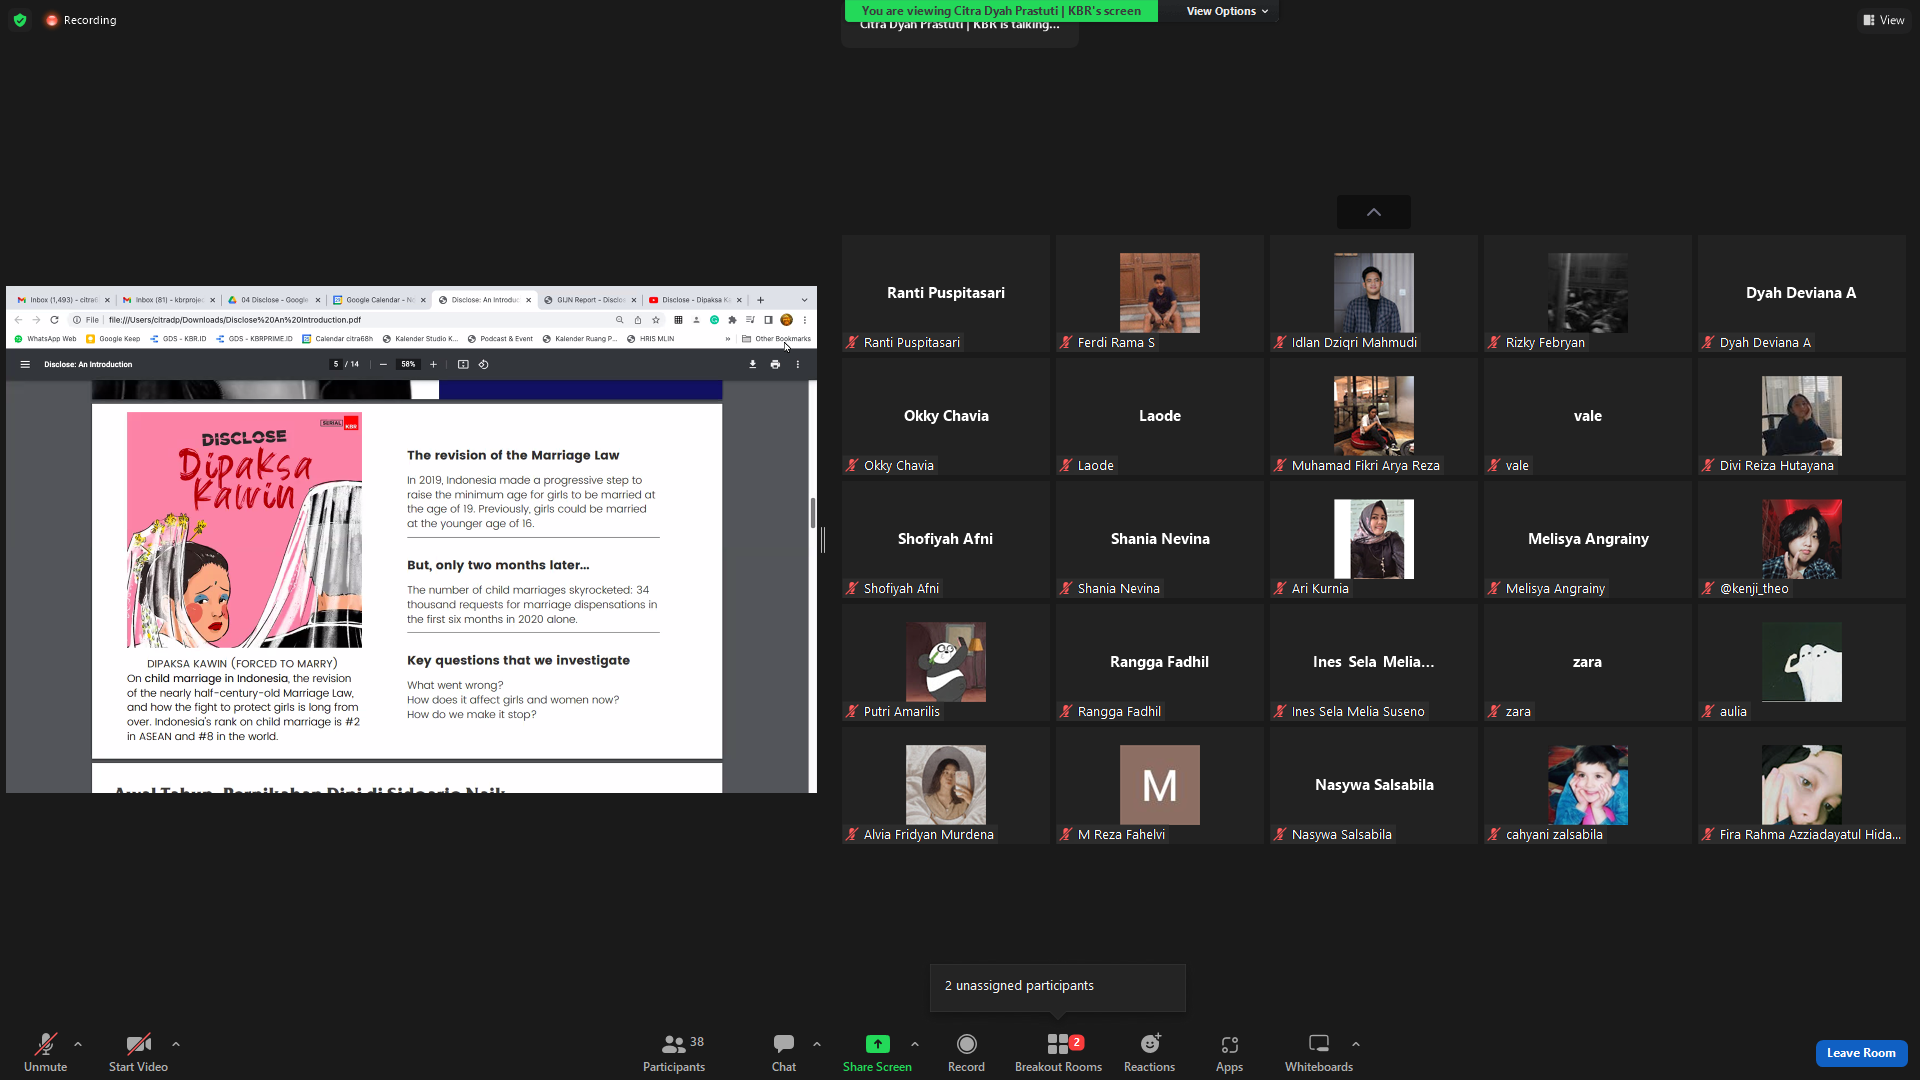The width and height of the screenshot is (1920, 1080).
Task: Open the Google Keep bookmark
Action: coord(113,339)
